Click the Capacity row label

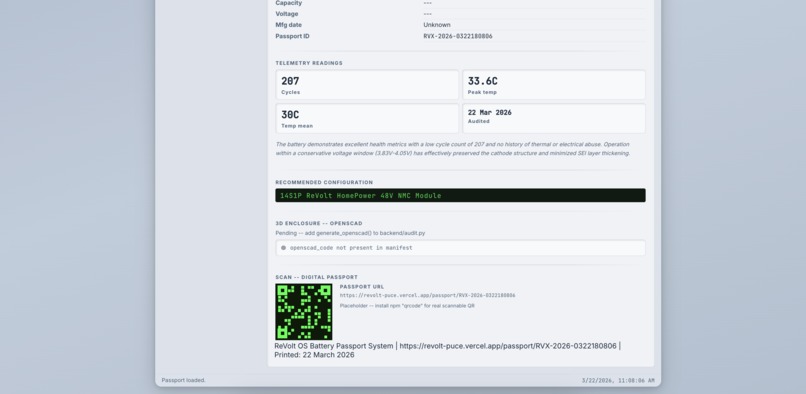pos(288,3)
